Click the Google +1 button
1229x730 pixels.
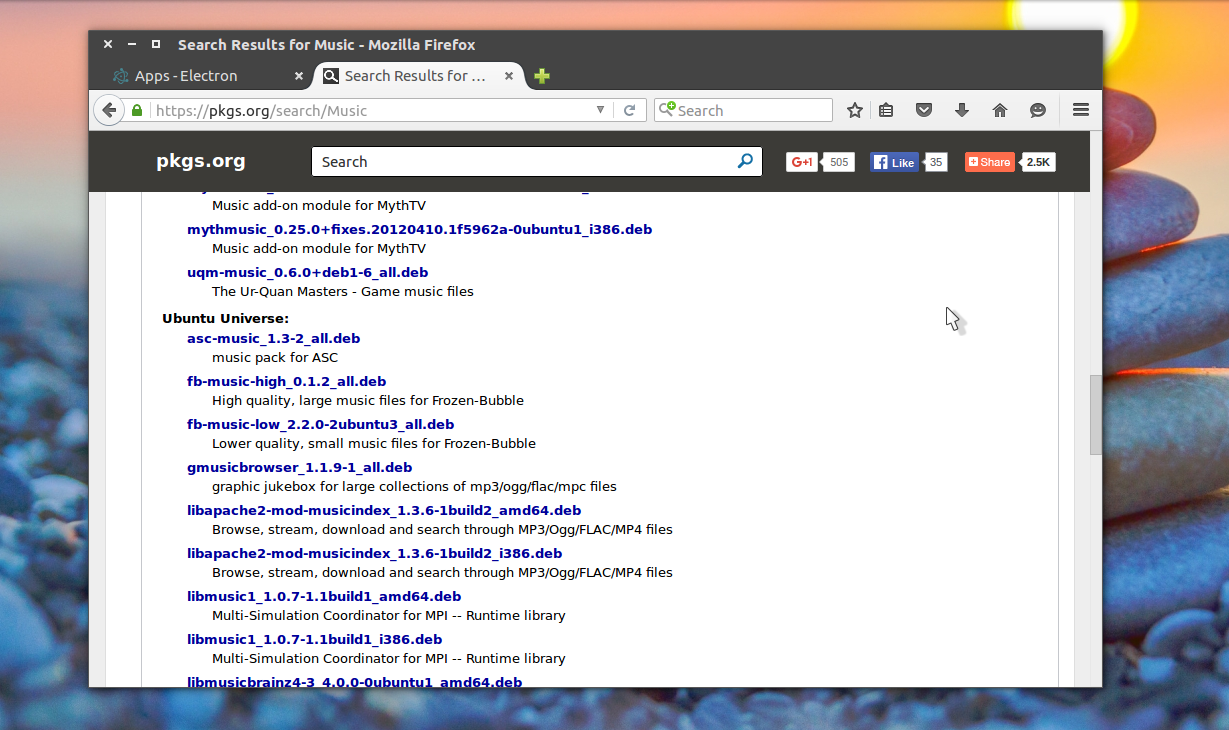[x=802, y=162]
